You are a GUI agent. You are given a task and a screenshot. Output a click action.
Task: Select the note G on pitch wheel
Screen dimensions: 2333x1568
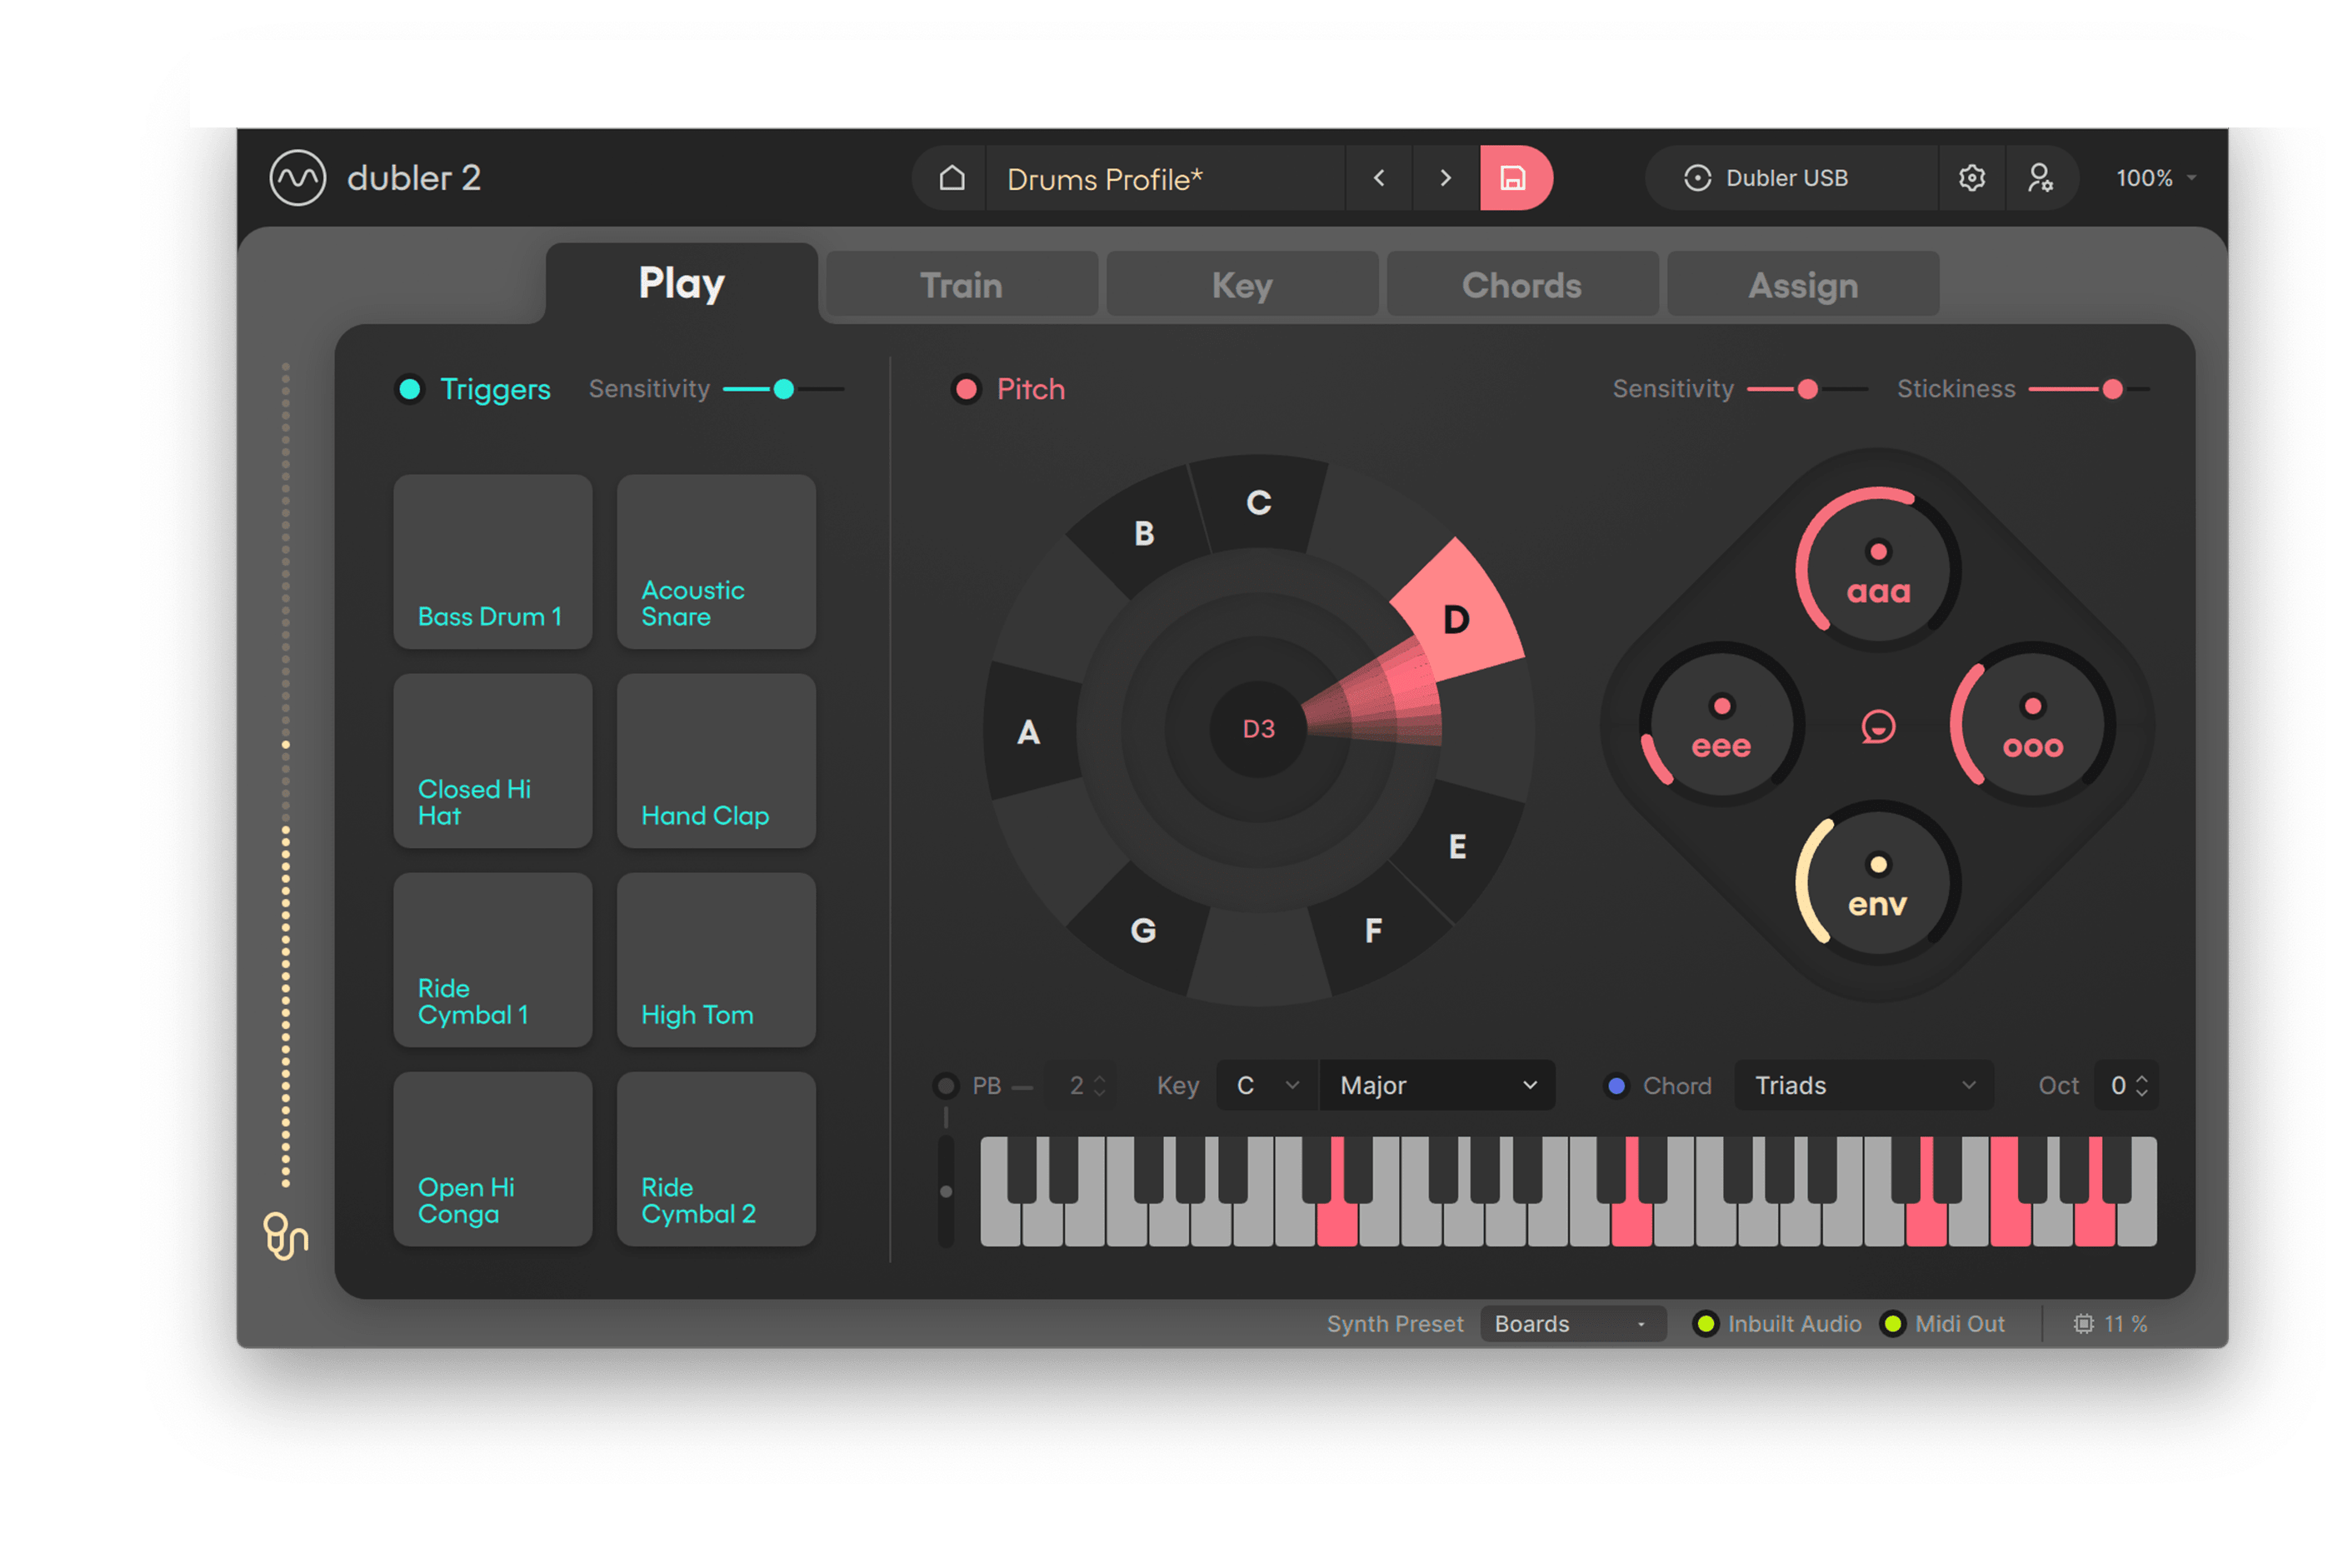1143,930
